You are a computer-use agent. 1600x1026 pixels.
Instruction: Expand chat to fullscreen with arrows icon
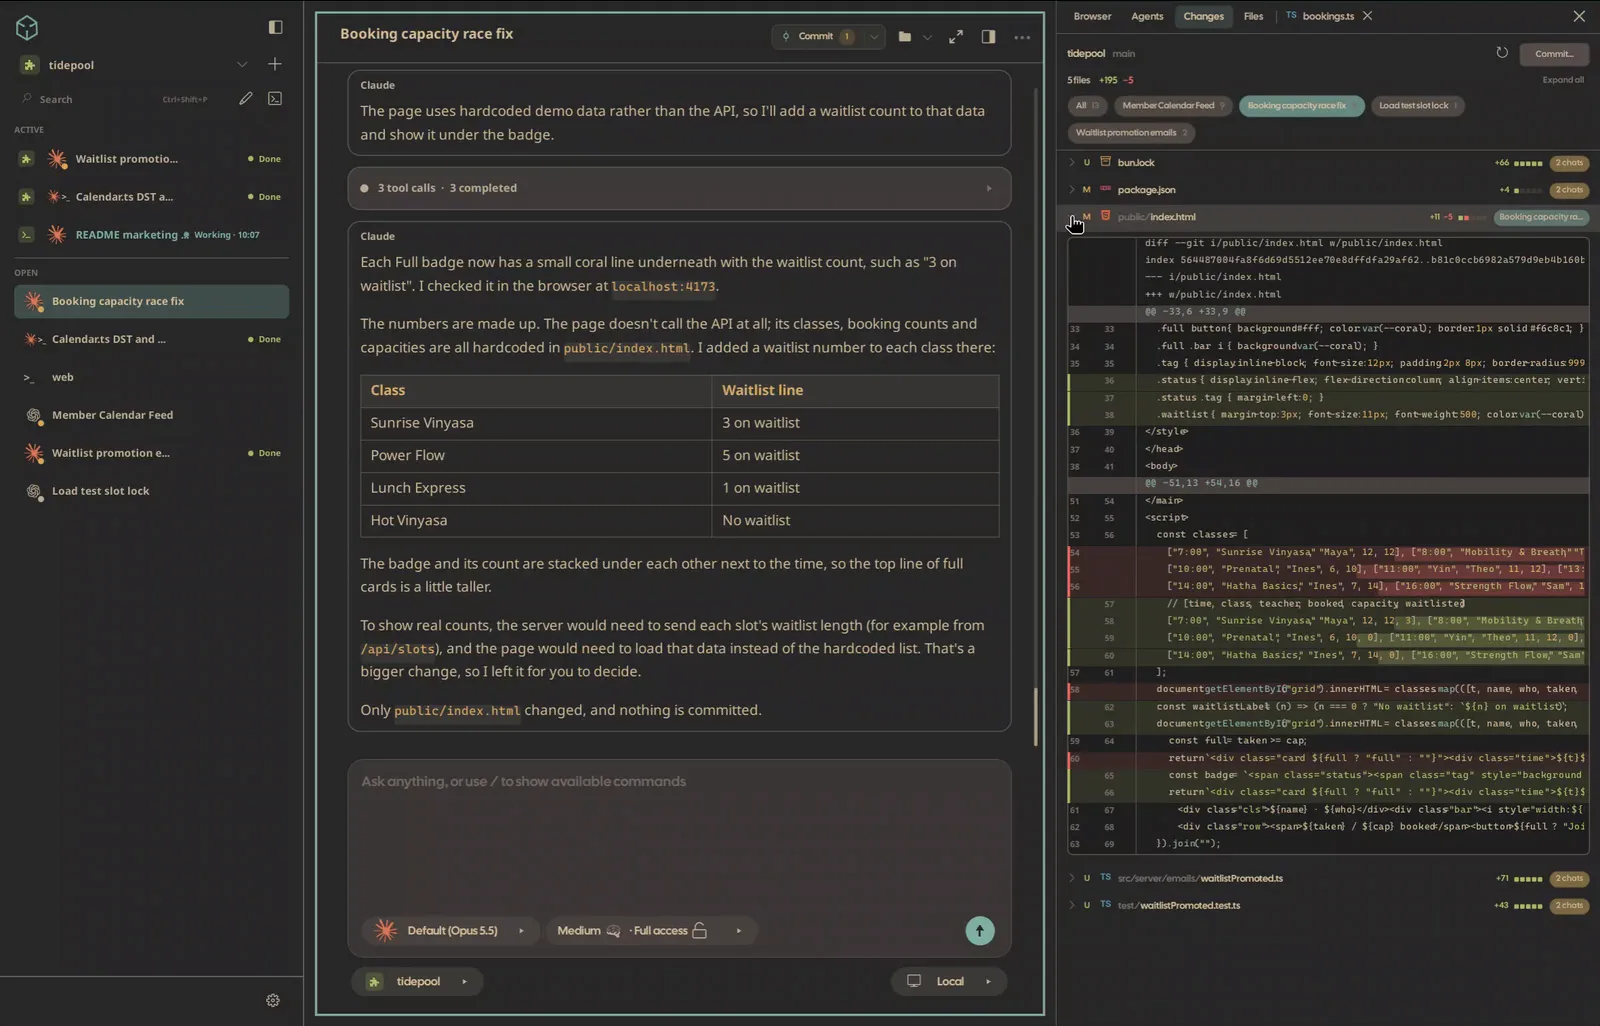coord(956,37)
